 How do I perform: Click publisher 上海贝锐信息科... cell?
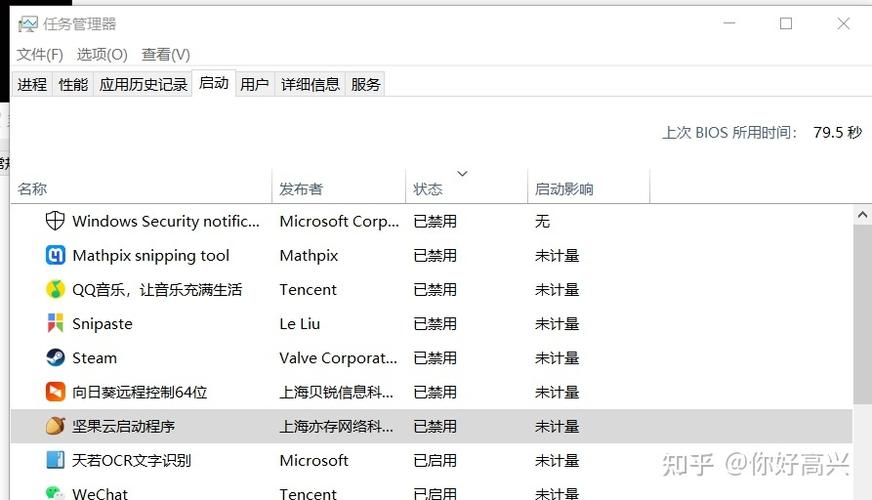pyautogui.click(x=336, y=392)
